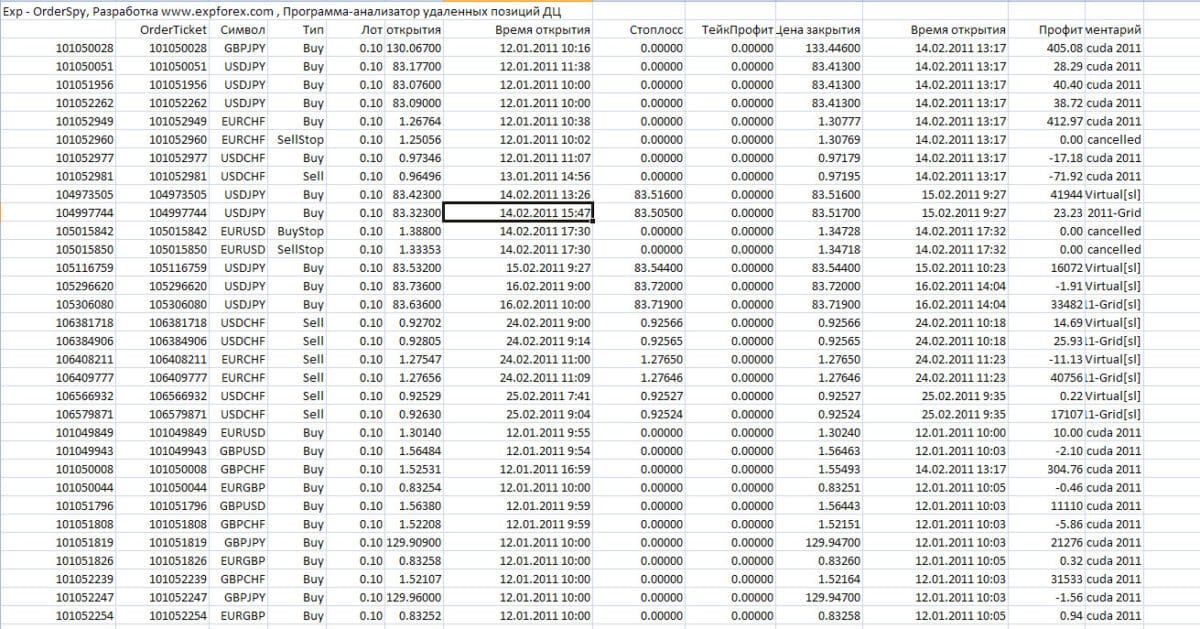Click the highlighted cell 14.02.2011 15:47

coord(519,213)
